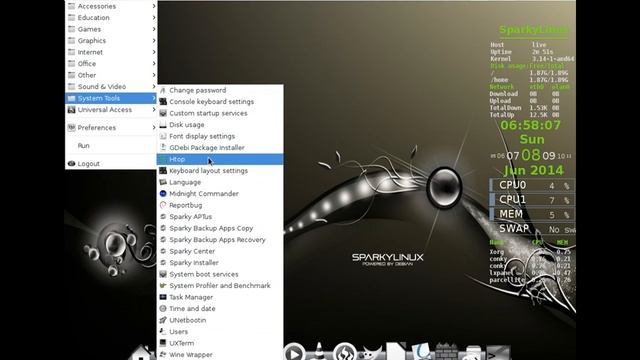Expand the Internet submenu arrow
Screen dimensions: 640x360
[x=154, y=52]
